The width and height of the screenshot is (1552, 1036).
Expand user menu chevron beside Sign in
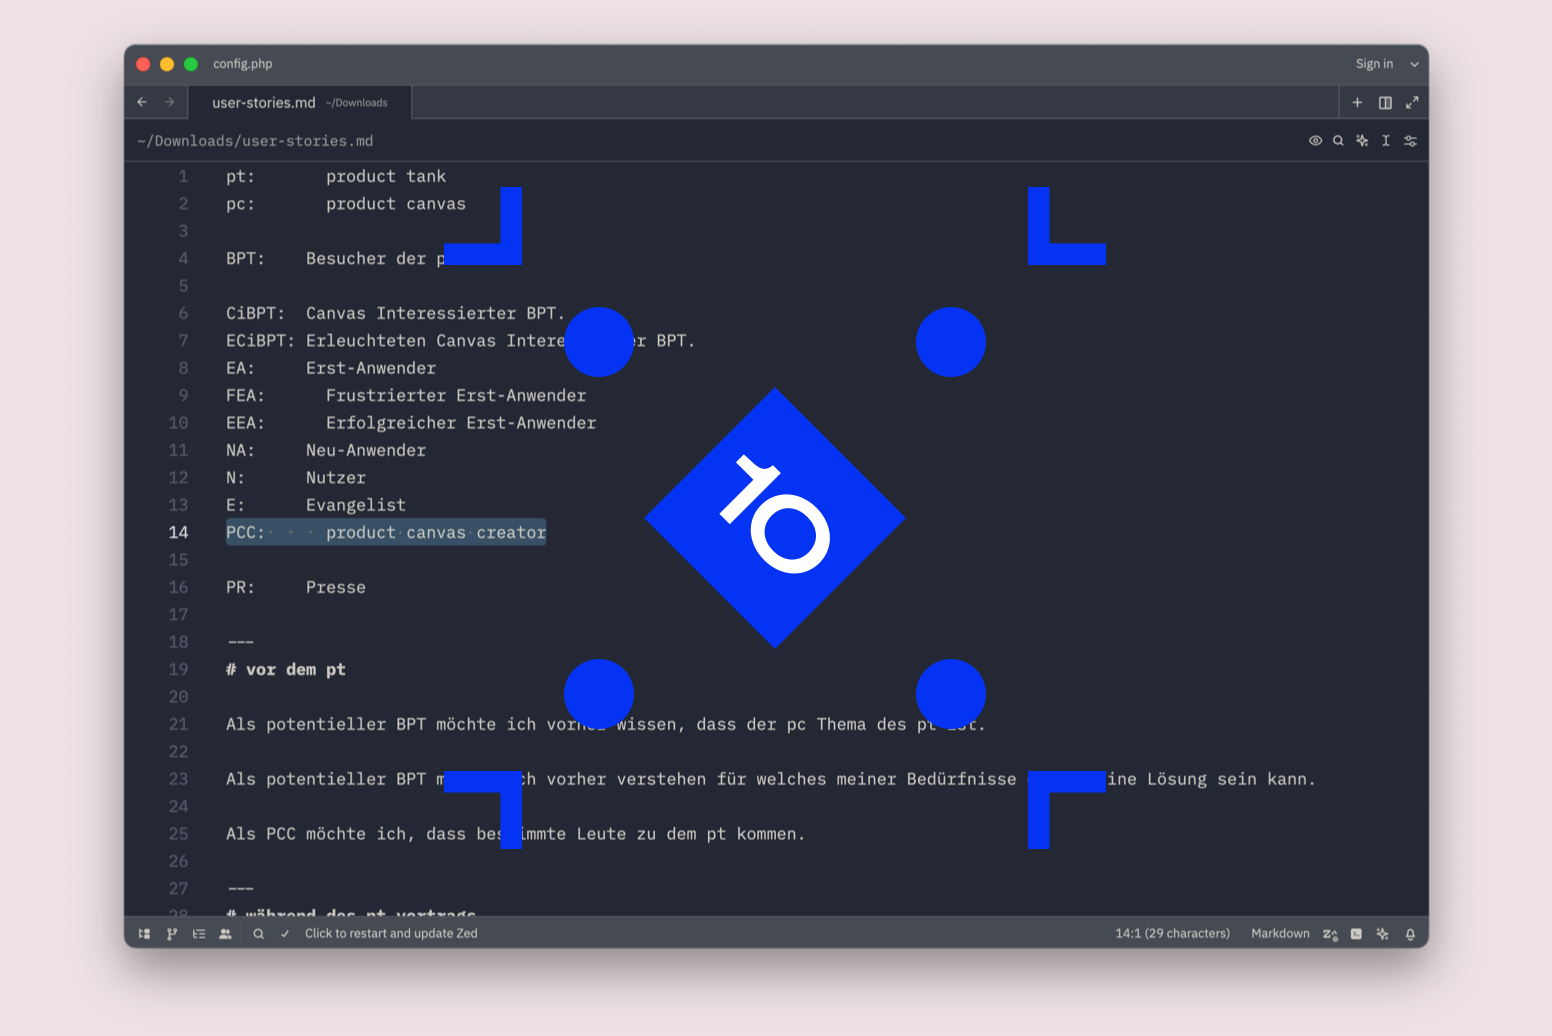1414,64
